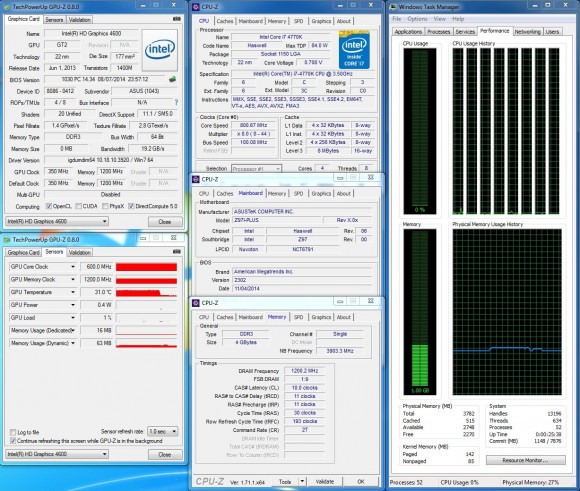Open the View menu in Task Manager
This screenshot has width=580, height=491.
(x=439, y=19)
